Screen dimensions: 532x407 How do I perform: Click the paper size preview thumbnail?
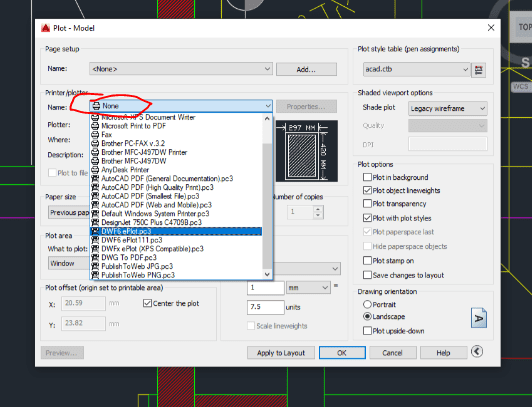coord(307,151)
